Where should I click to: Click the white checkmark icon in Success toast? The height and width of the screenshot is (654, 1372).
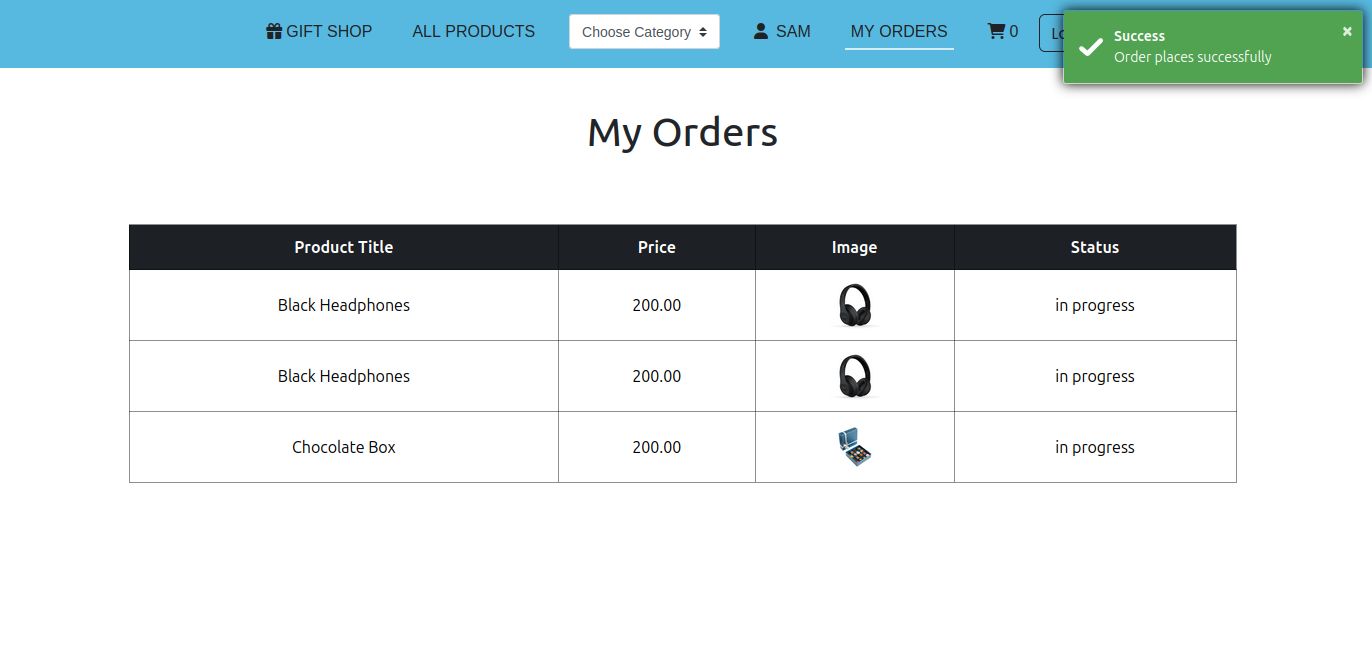point(1090,47)
